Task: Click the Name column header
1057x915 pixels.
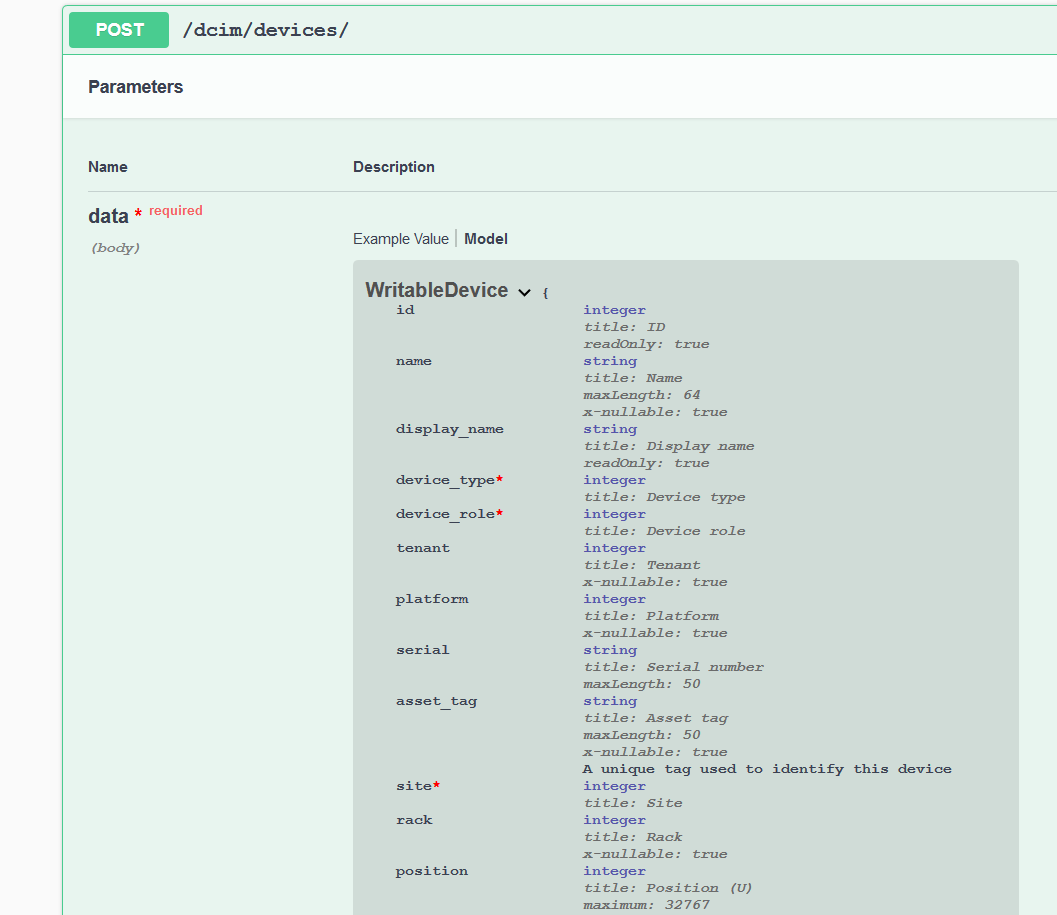Action: pos(107,166)
